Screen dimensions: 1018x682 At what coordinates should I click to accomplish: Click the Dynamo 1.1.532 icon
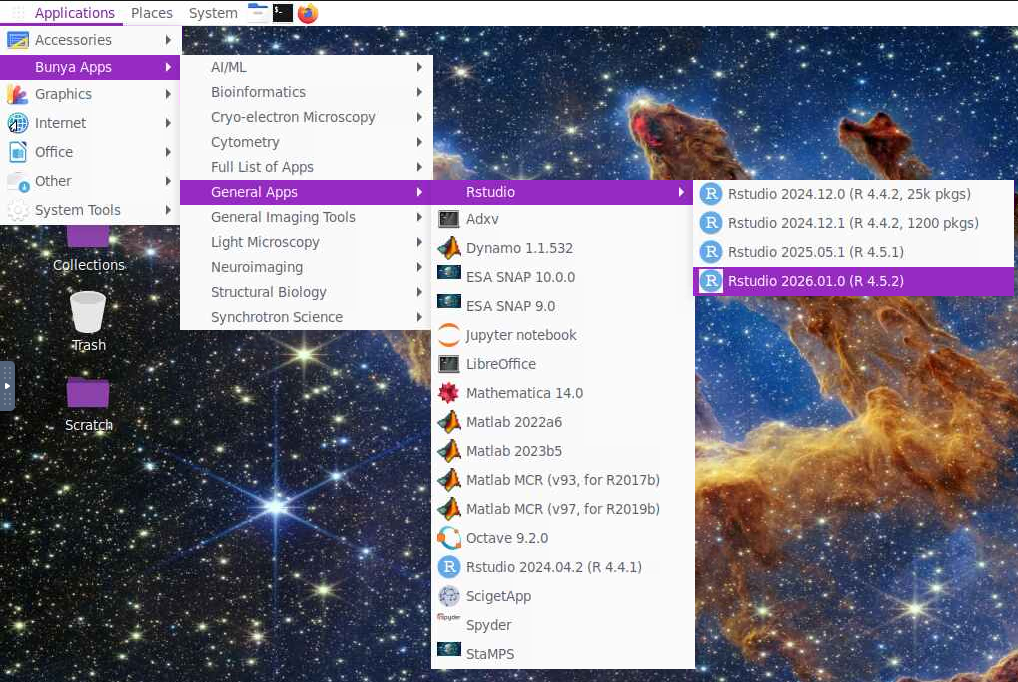449,248
